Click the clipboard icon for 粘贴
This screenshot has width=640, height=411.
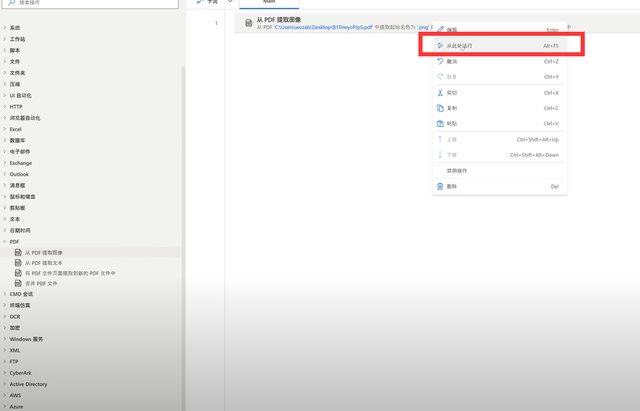point(440,124)
